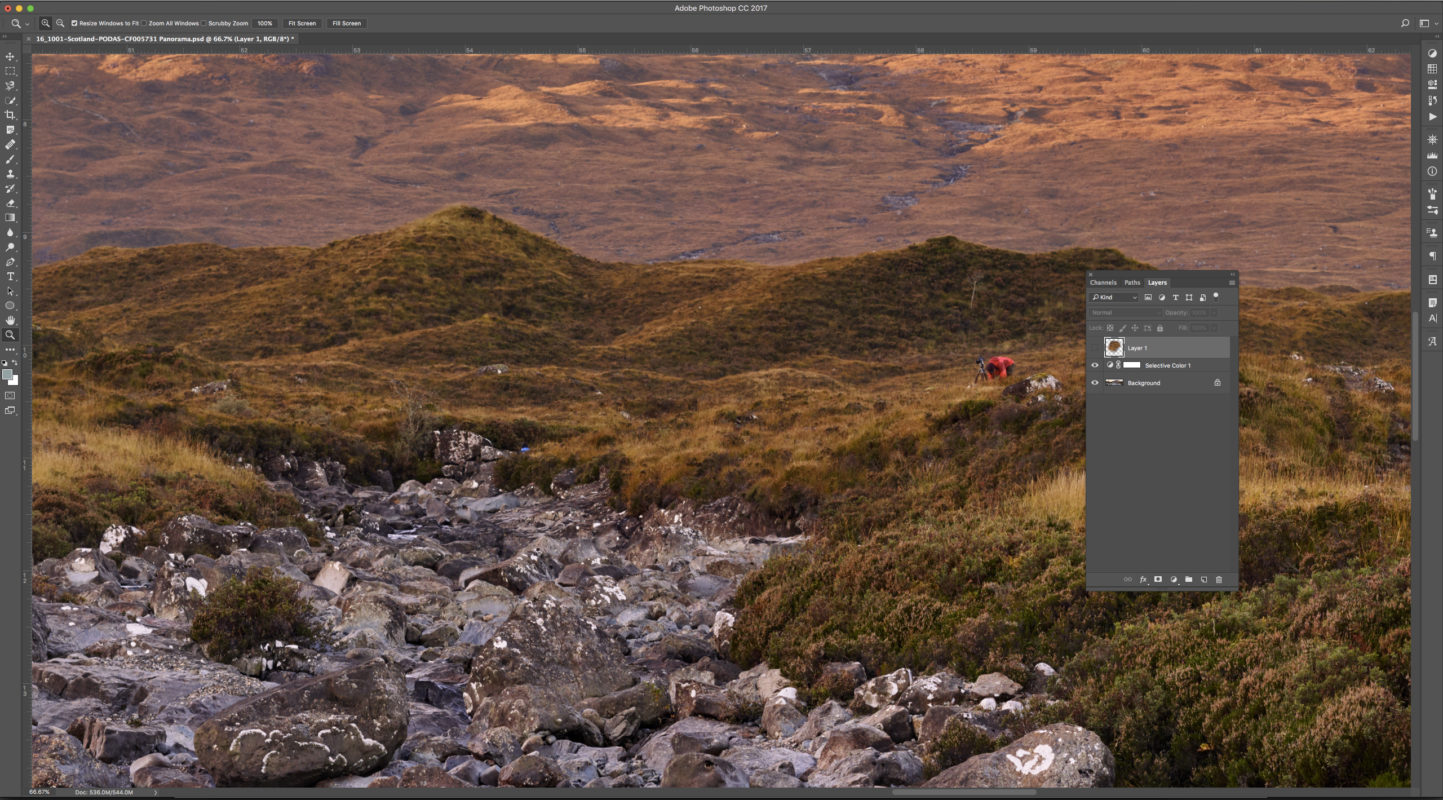Select the Clone Stamp tool
Viewport: 1443px width, 800px height.
point(11,173)
